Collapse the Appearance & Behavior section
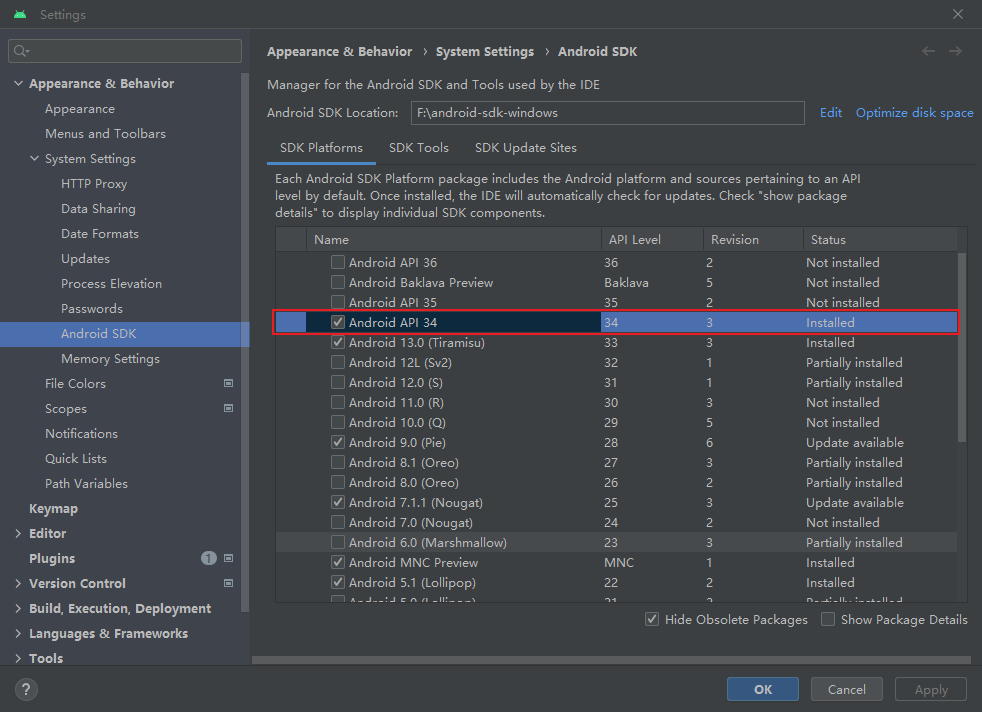Image resolution: width=982 pixels, height=712 pixels. point(18,84)
